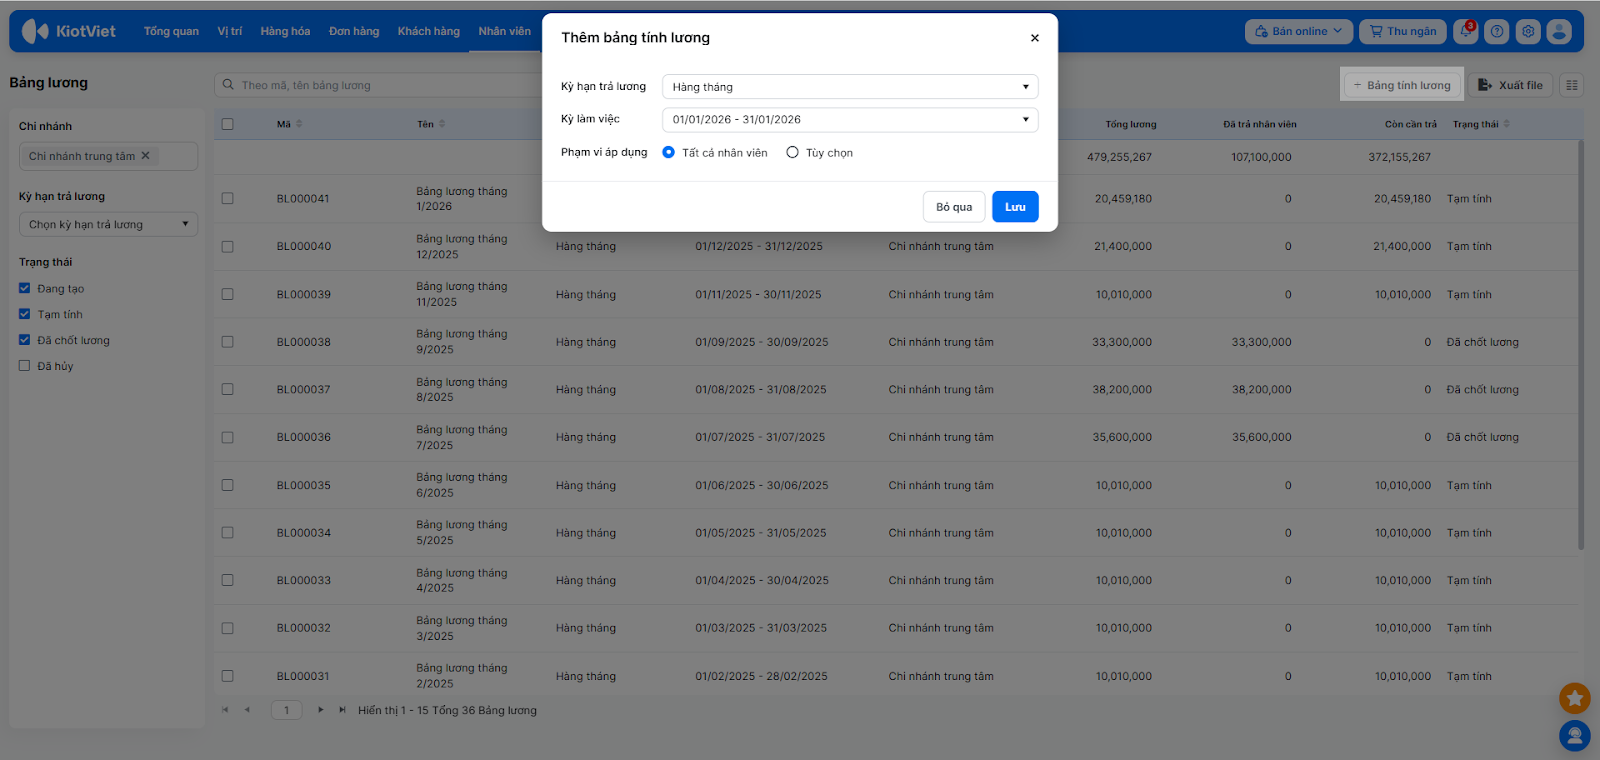The height and width of the screenshot is (760, 1600).
Task: Enable the Đã hủy status filter
Action: click(x=25, y=366)
